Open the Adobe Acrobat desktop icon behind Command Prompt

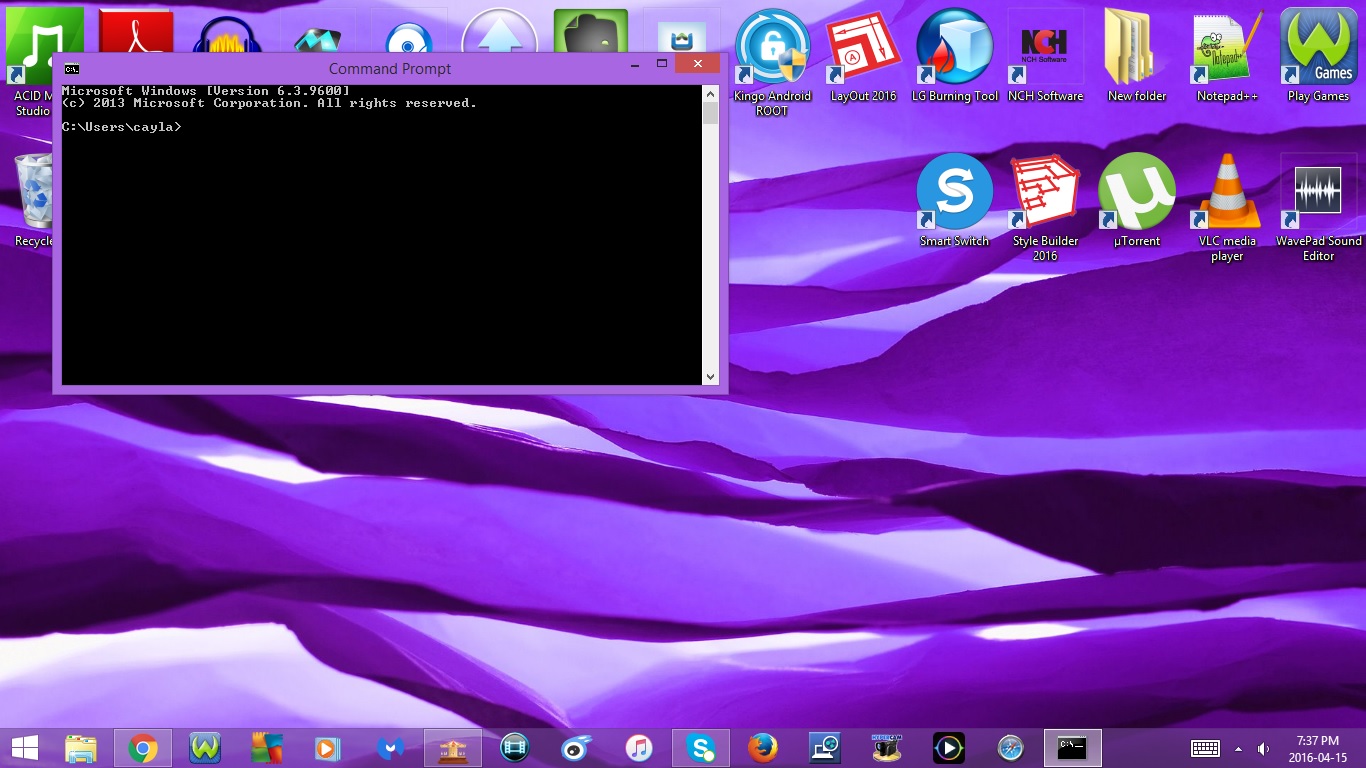pyautogui.click(x=136, y=30)
